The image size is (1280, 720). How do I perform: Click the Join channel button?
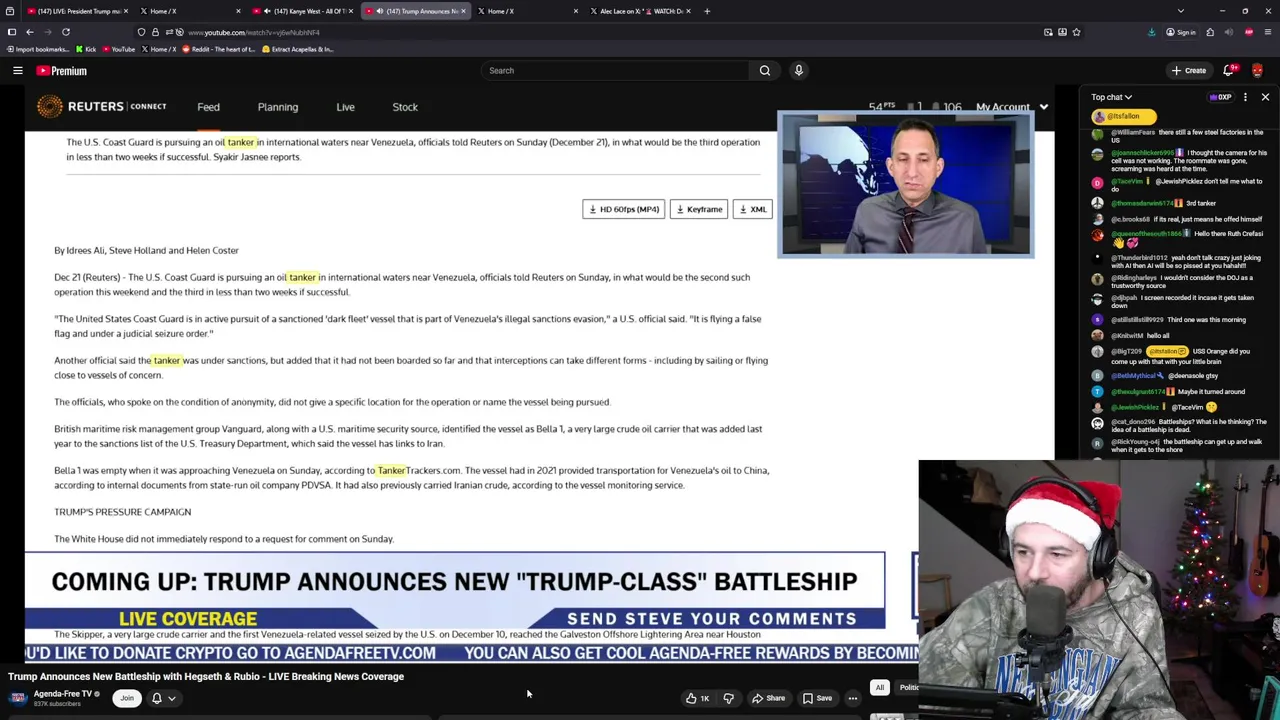tap(126, 698)
